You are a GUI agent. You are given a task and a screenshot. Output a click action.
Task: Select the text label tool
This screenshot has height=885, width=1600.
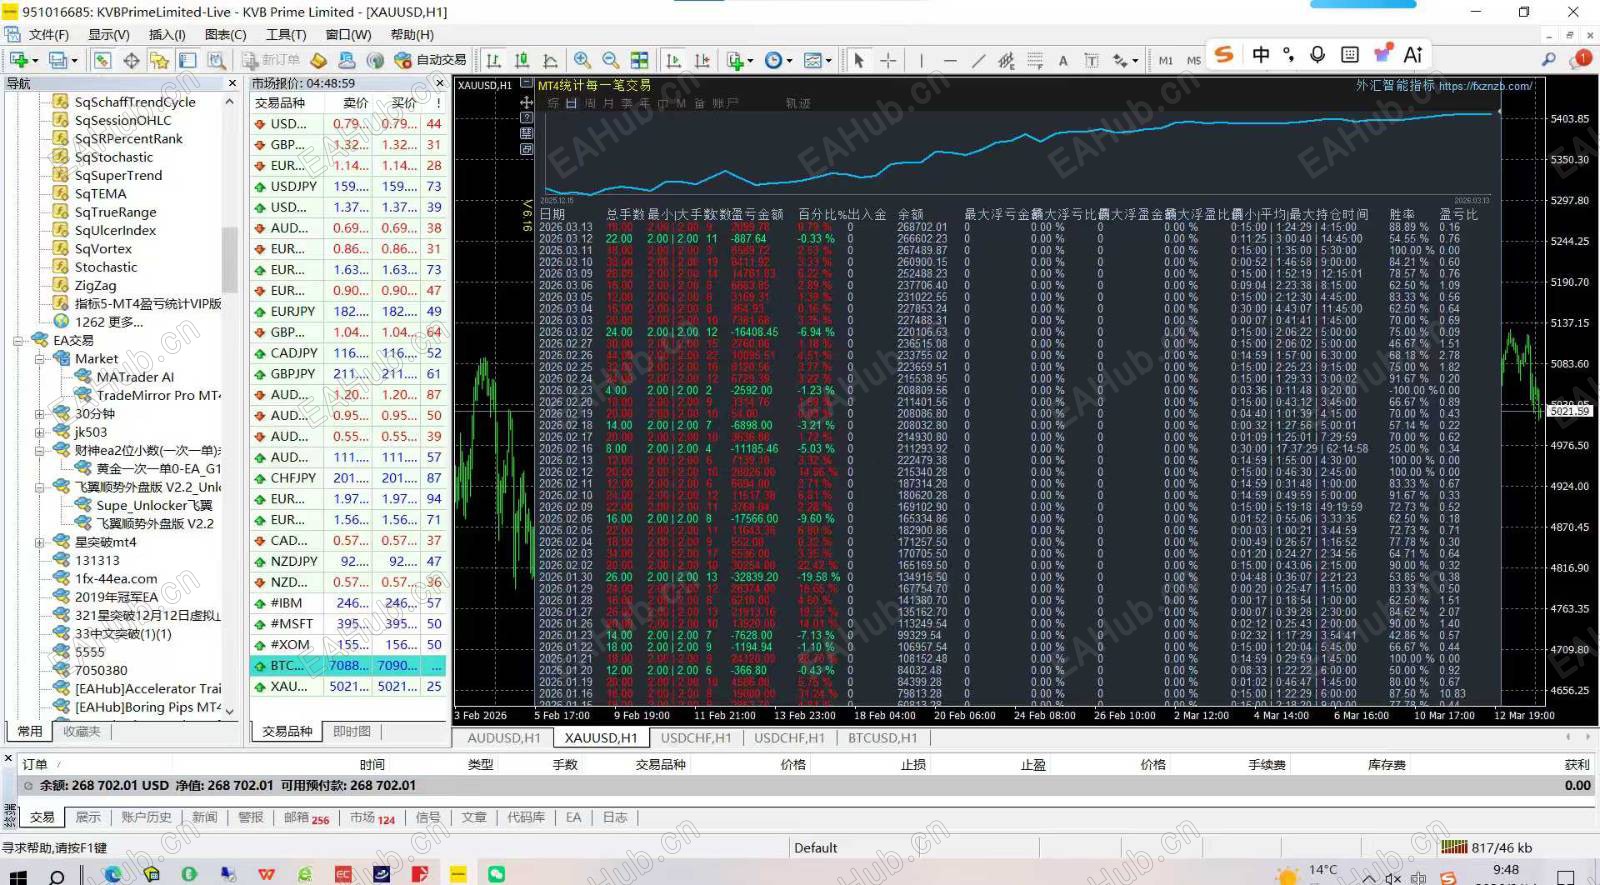pyautogui.click(x=1063, y=61)
